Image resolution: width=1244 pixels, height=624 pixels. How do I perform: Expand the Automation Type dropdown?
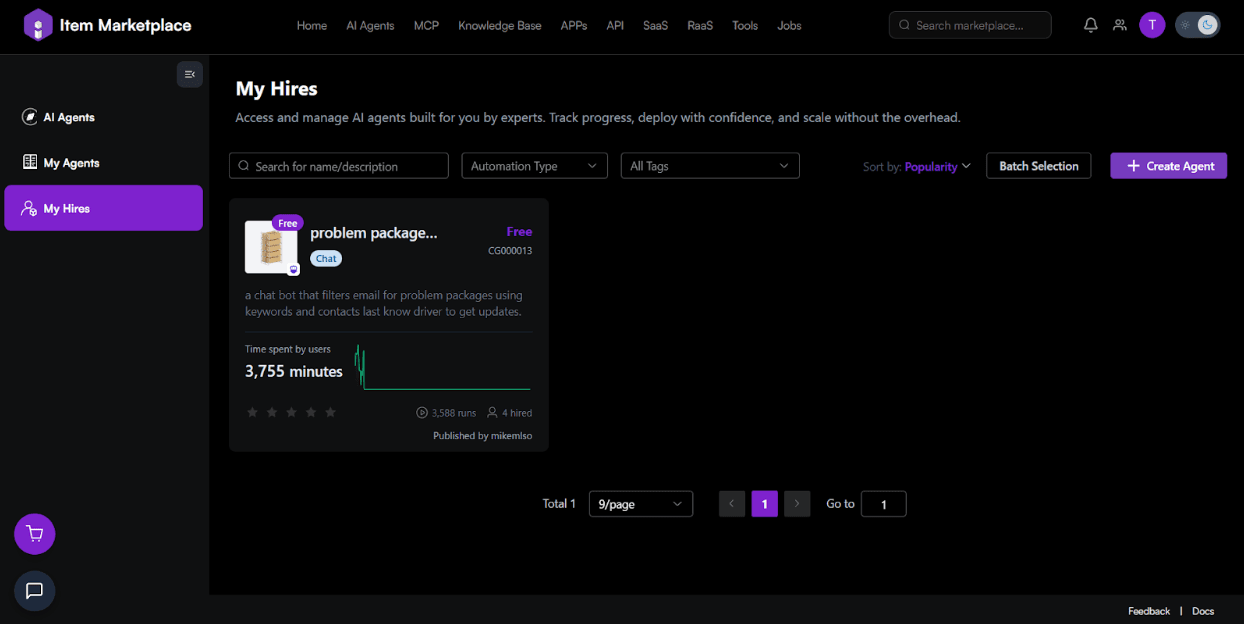534,166
